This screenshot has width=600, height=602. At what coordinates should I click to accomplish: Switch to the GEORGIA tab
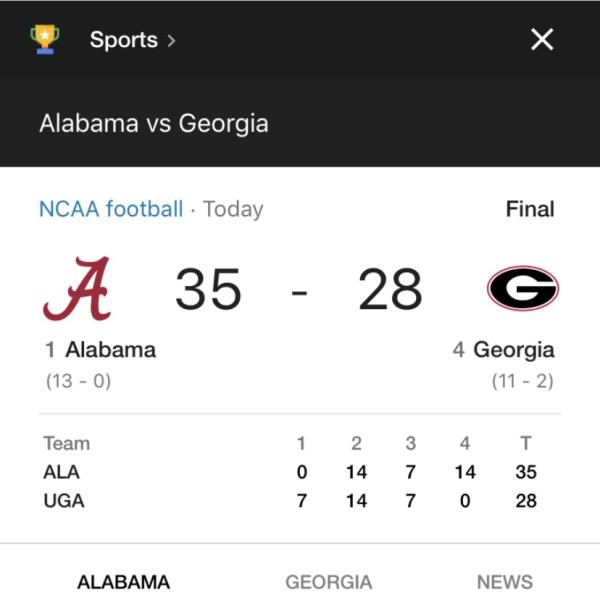329,582
